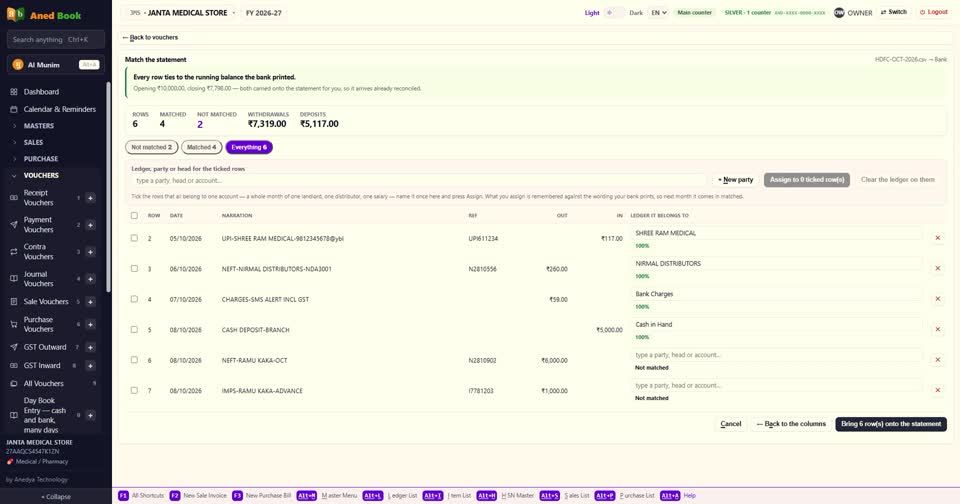Add a new Receipt Voucher with plus
This screenshot has height=504, width=960.
click(x=90, y=198)
